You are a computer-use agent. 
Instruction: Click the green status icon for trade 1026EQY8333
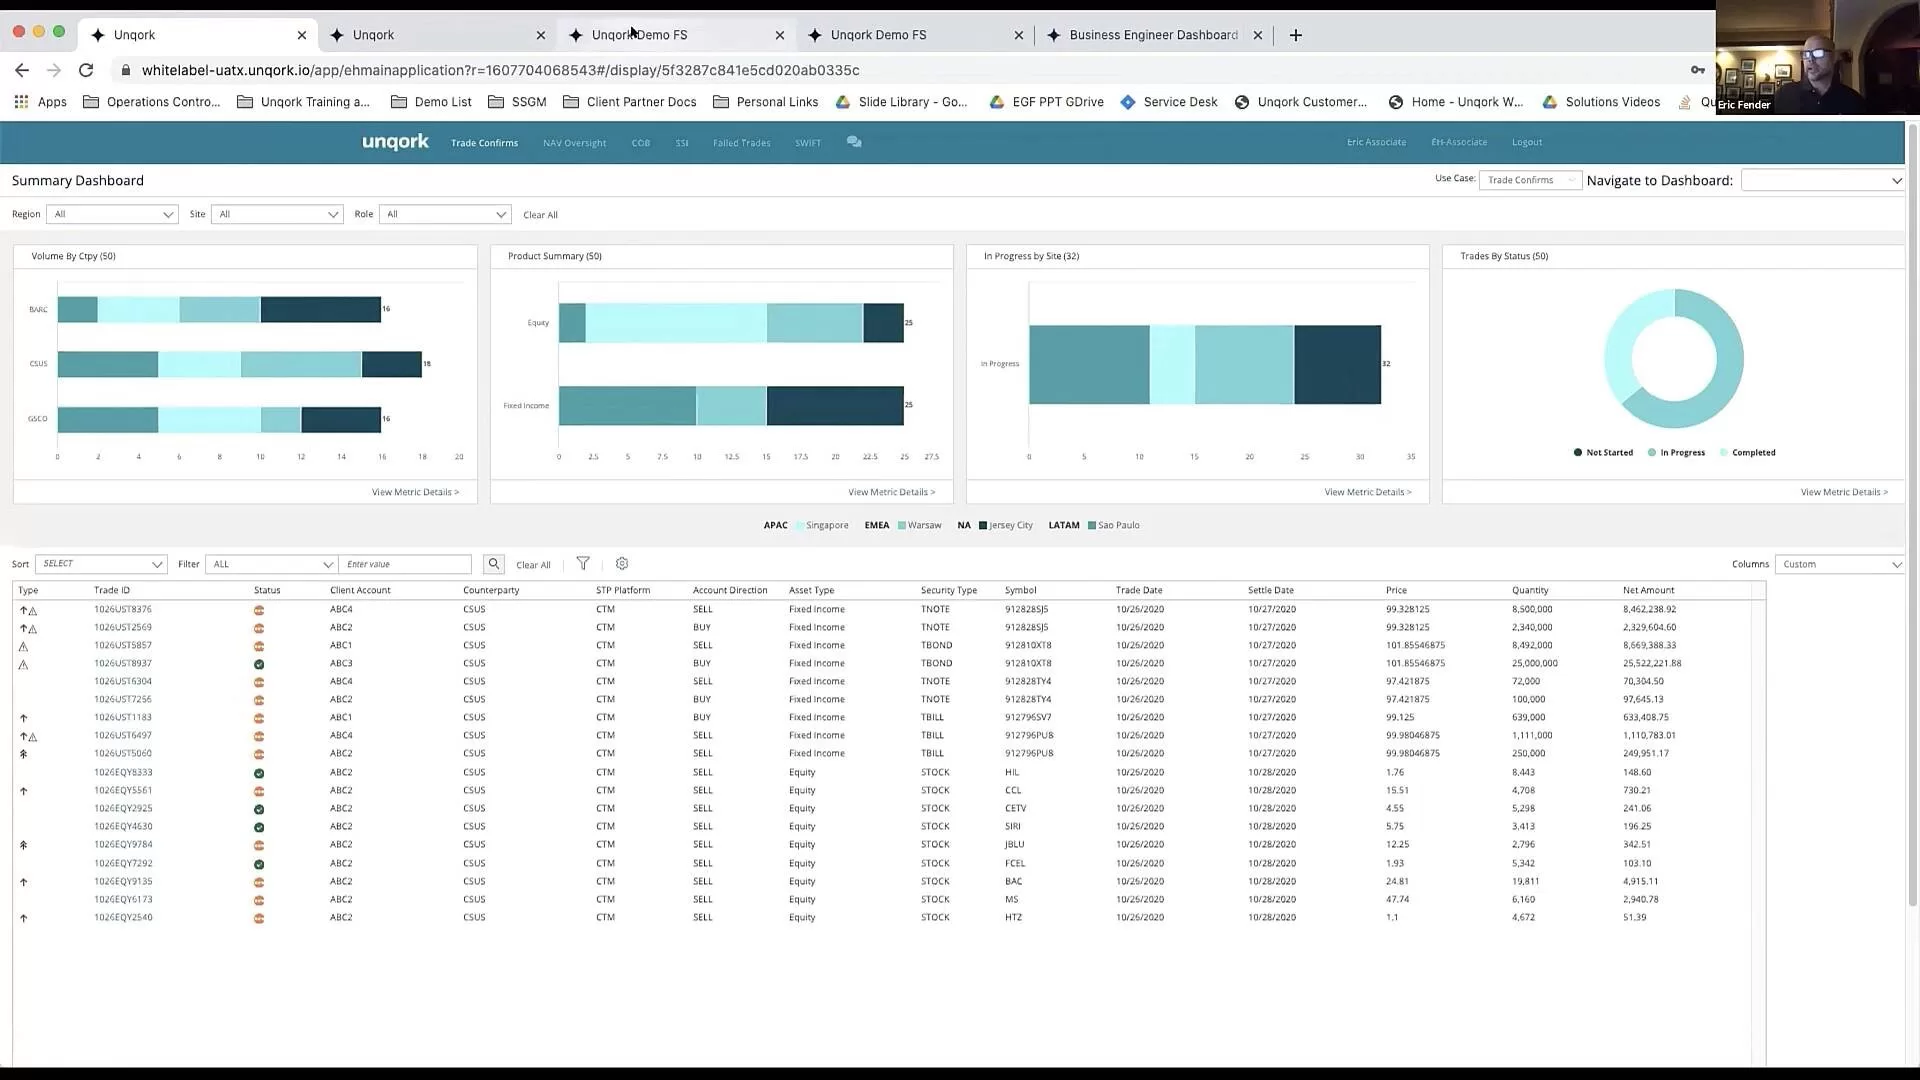(x=259, y=773)
